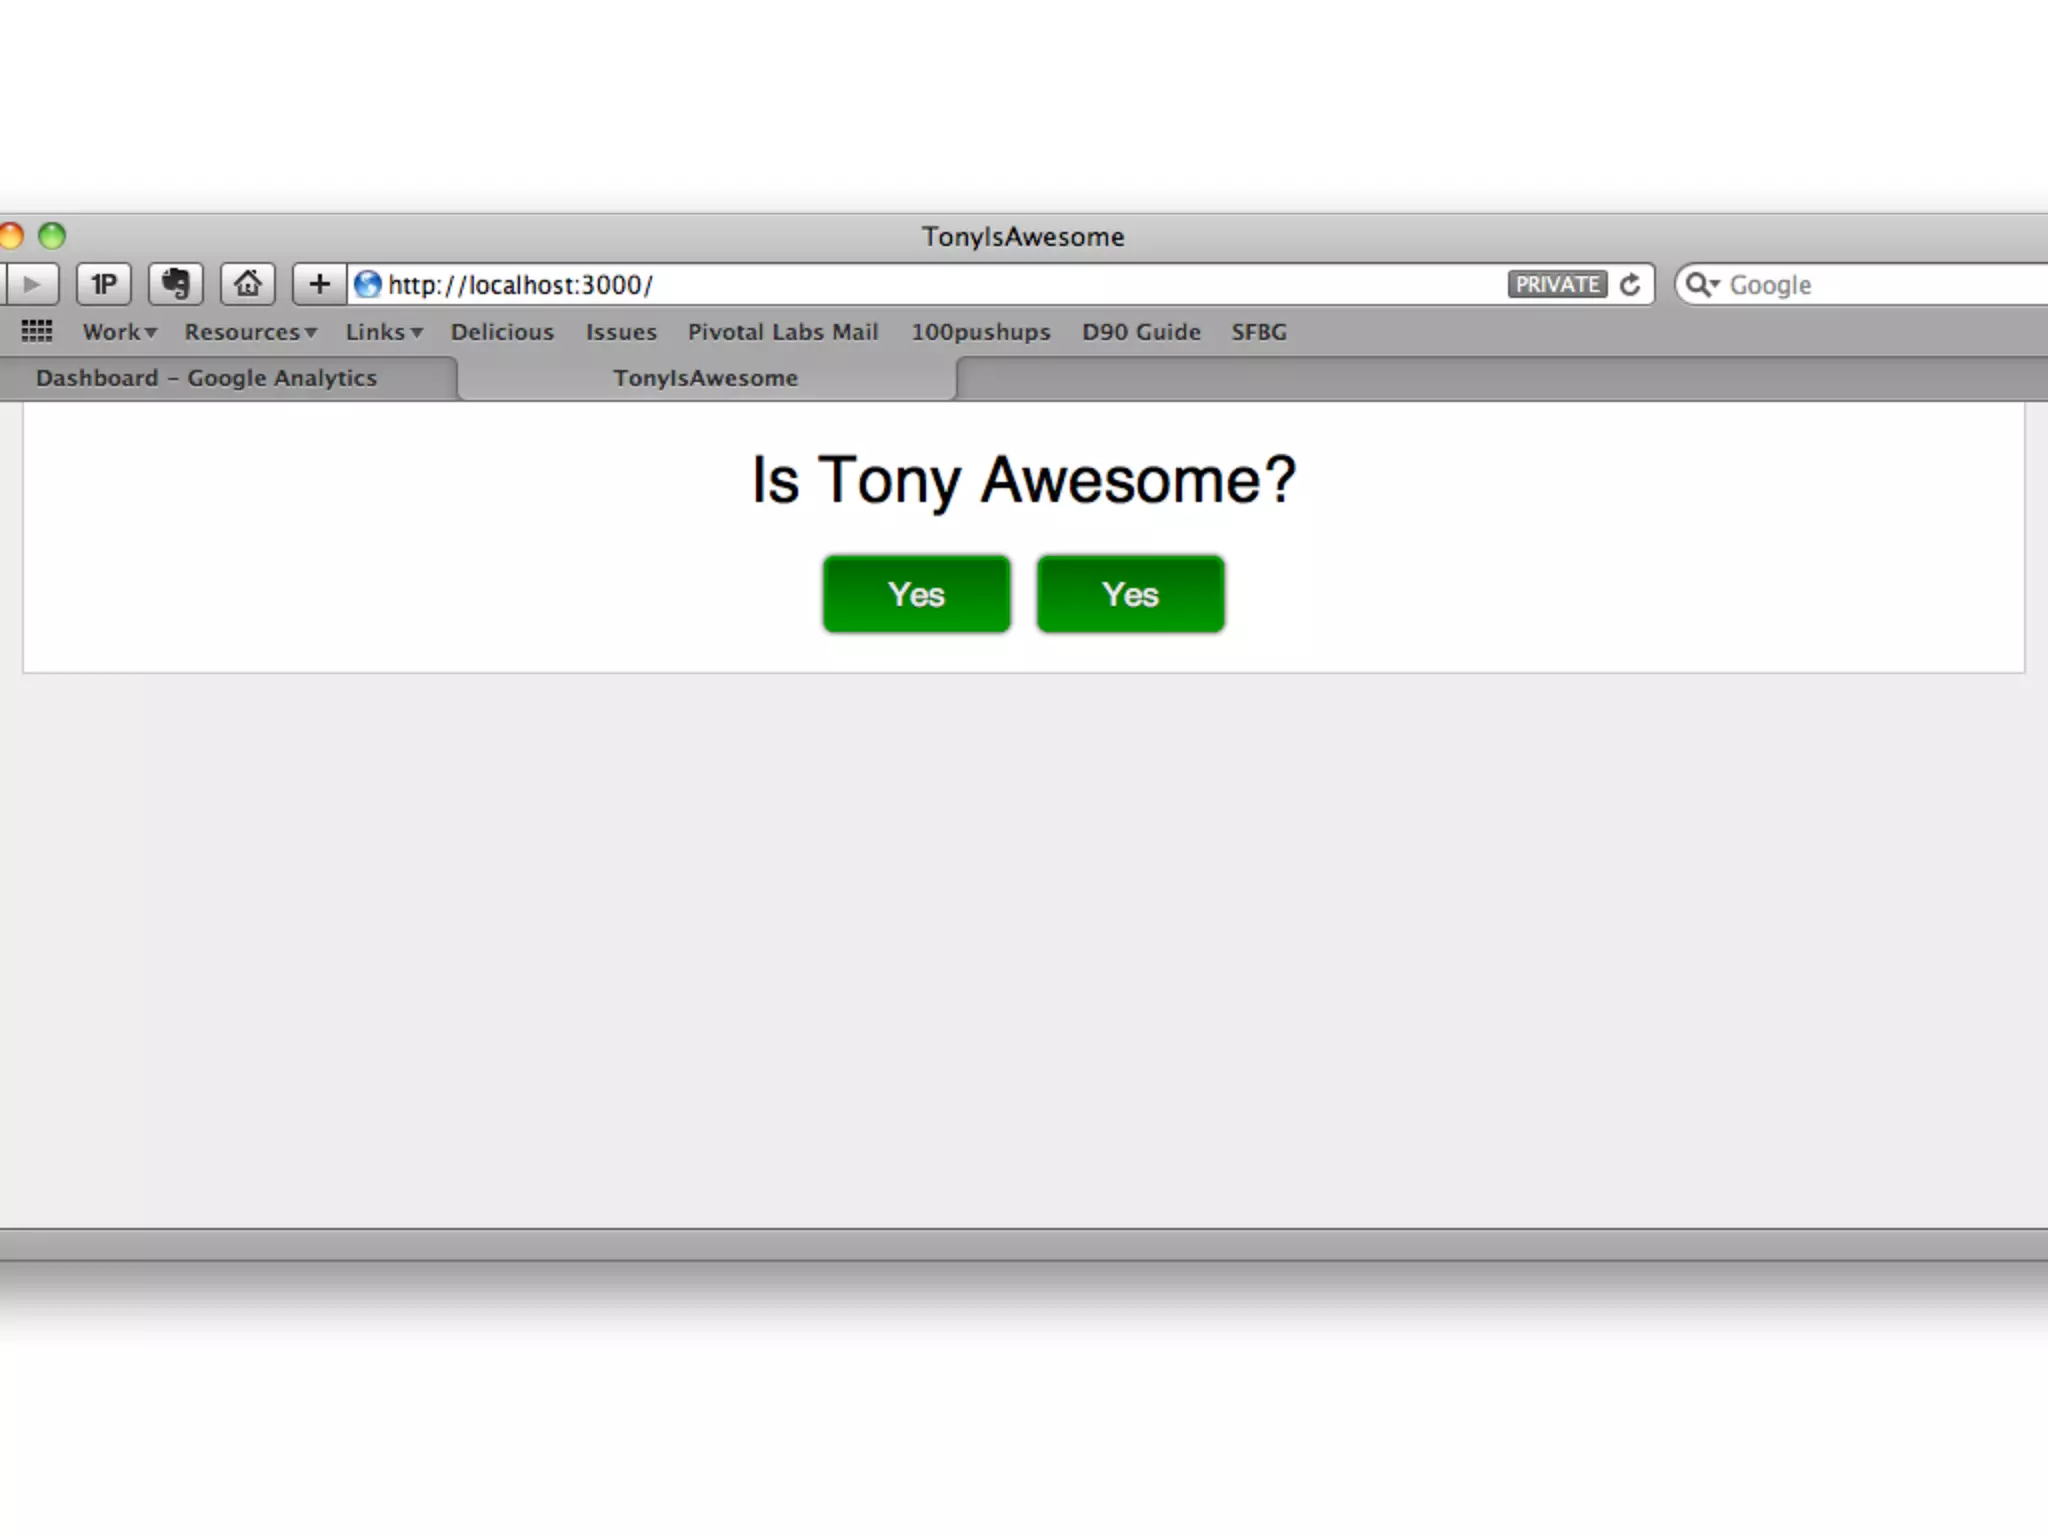Click the Evernote elephant toolbar icon

pyautogui.click(x=176, y=285)
